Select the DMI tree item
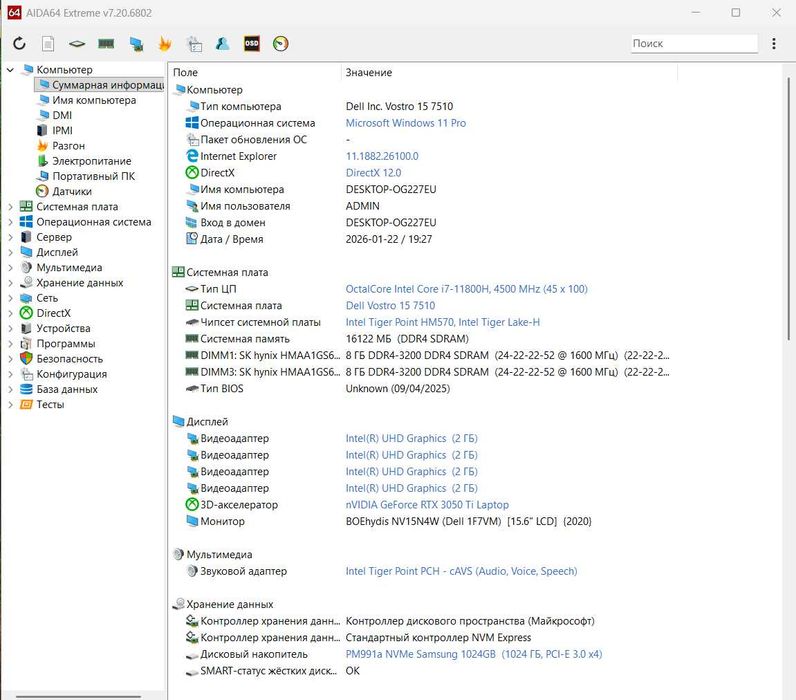Viewport: 796px width, 700px height. point(62,115)
